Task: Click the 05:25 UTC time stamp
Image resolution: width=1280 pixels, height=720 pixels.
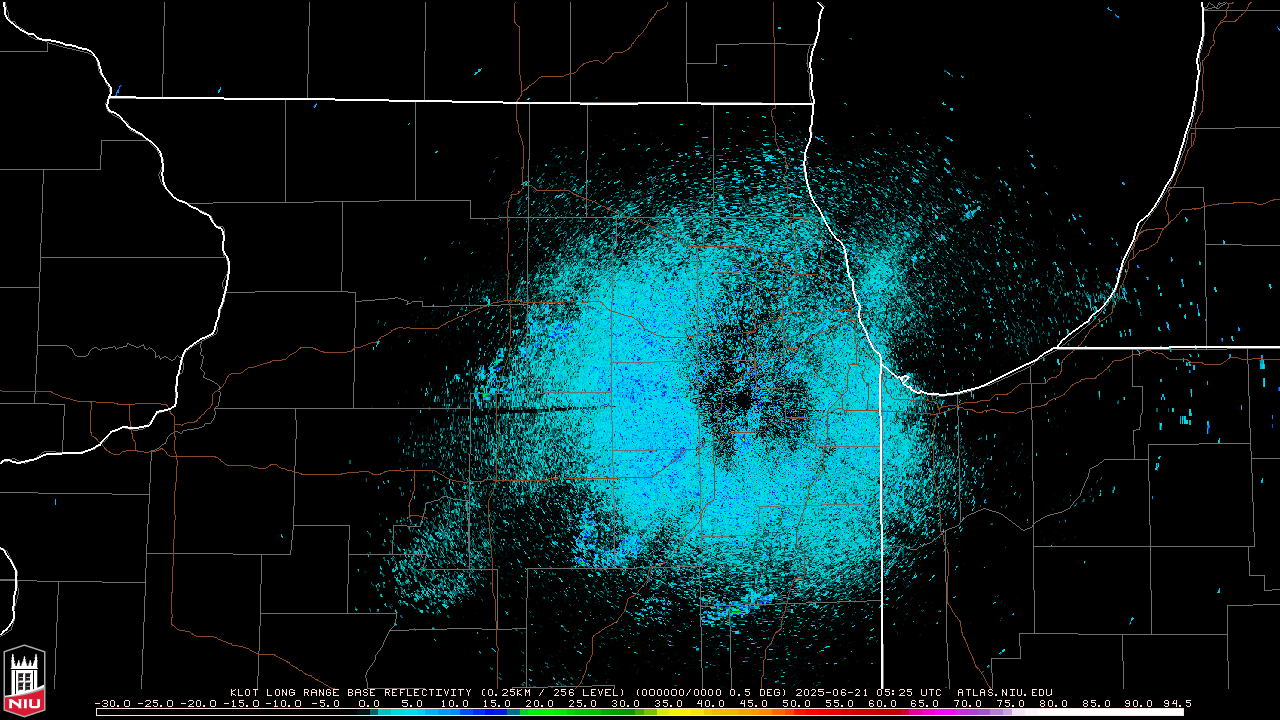Action: [x=909, y=692]
